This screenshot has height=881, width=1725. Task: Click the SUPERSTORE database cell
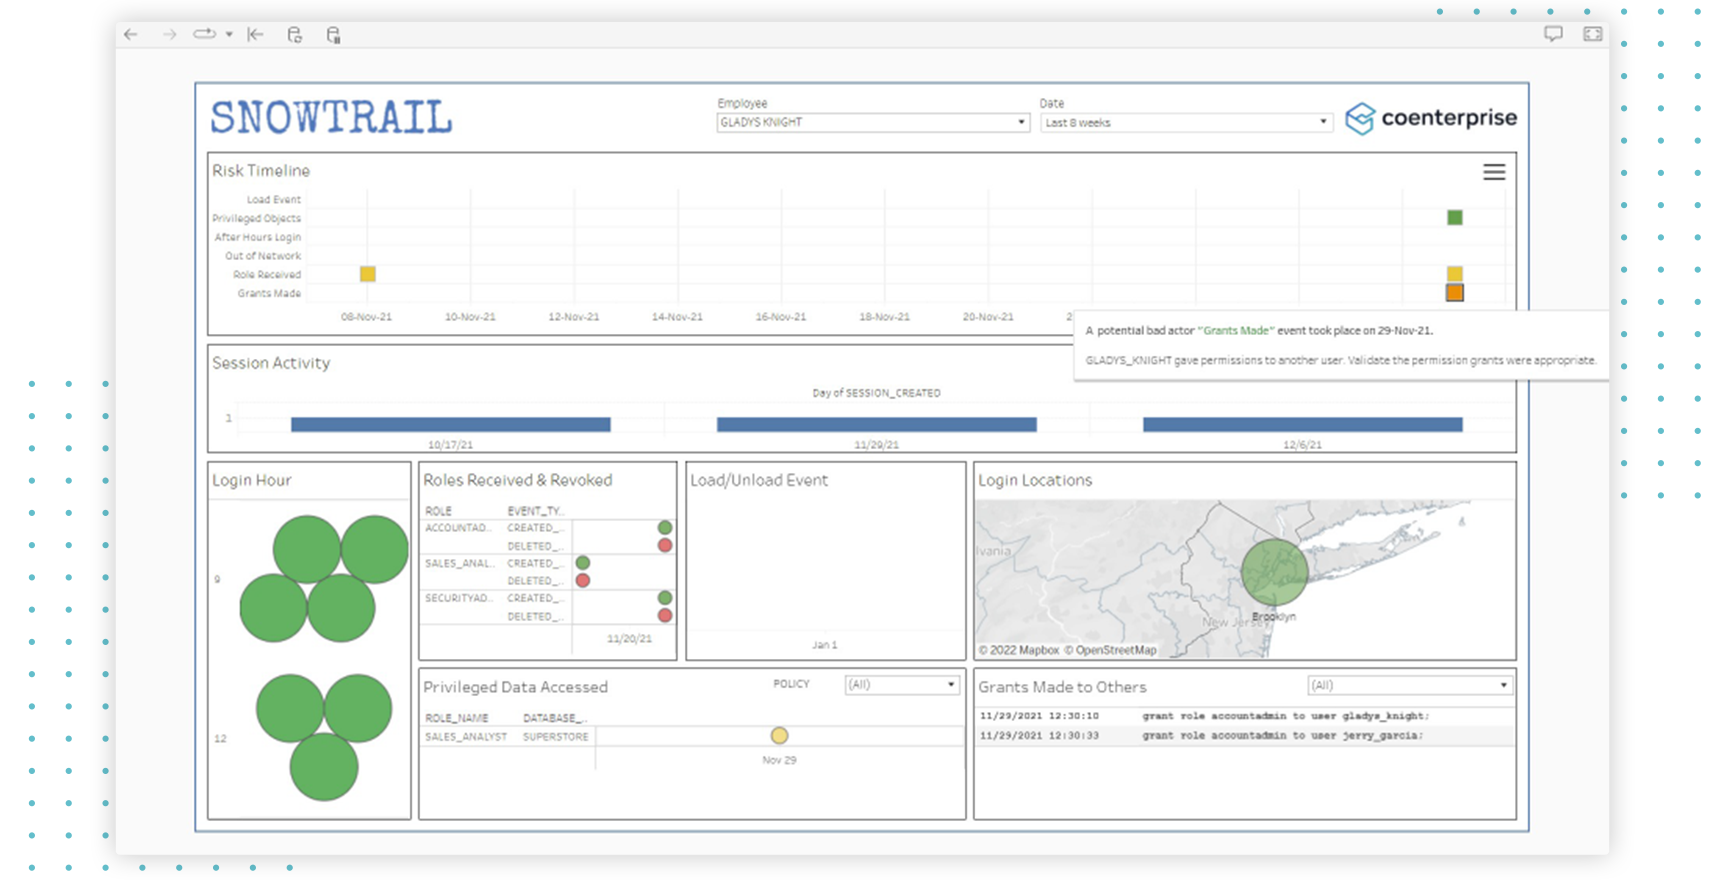click(x=556, y=737)
